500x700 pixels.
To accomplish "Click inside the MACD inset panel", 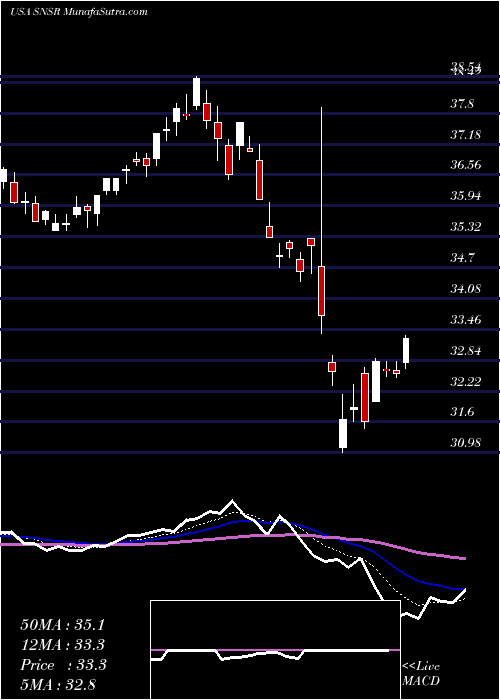I will click(x=275, y=650).
